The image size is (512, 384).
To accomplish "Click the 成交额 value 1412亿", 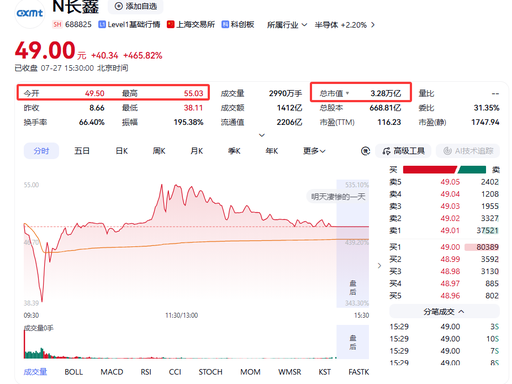I will pyautogui.click(x=289, y=108).
